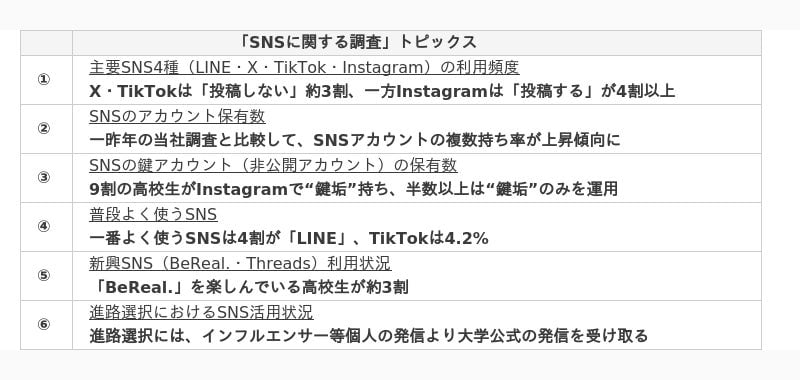Image resolution: width=800 pixels, height=380 pixels.
Task: Click the circled number ⑤ cell
Action: coord(46,276)
